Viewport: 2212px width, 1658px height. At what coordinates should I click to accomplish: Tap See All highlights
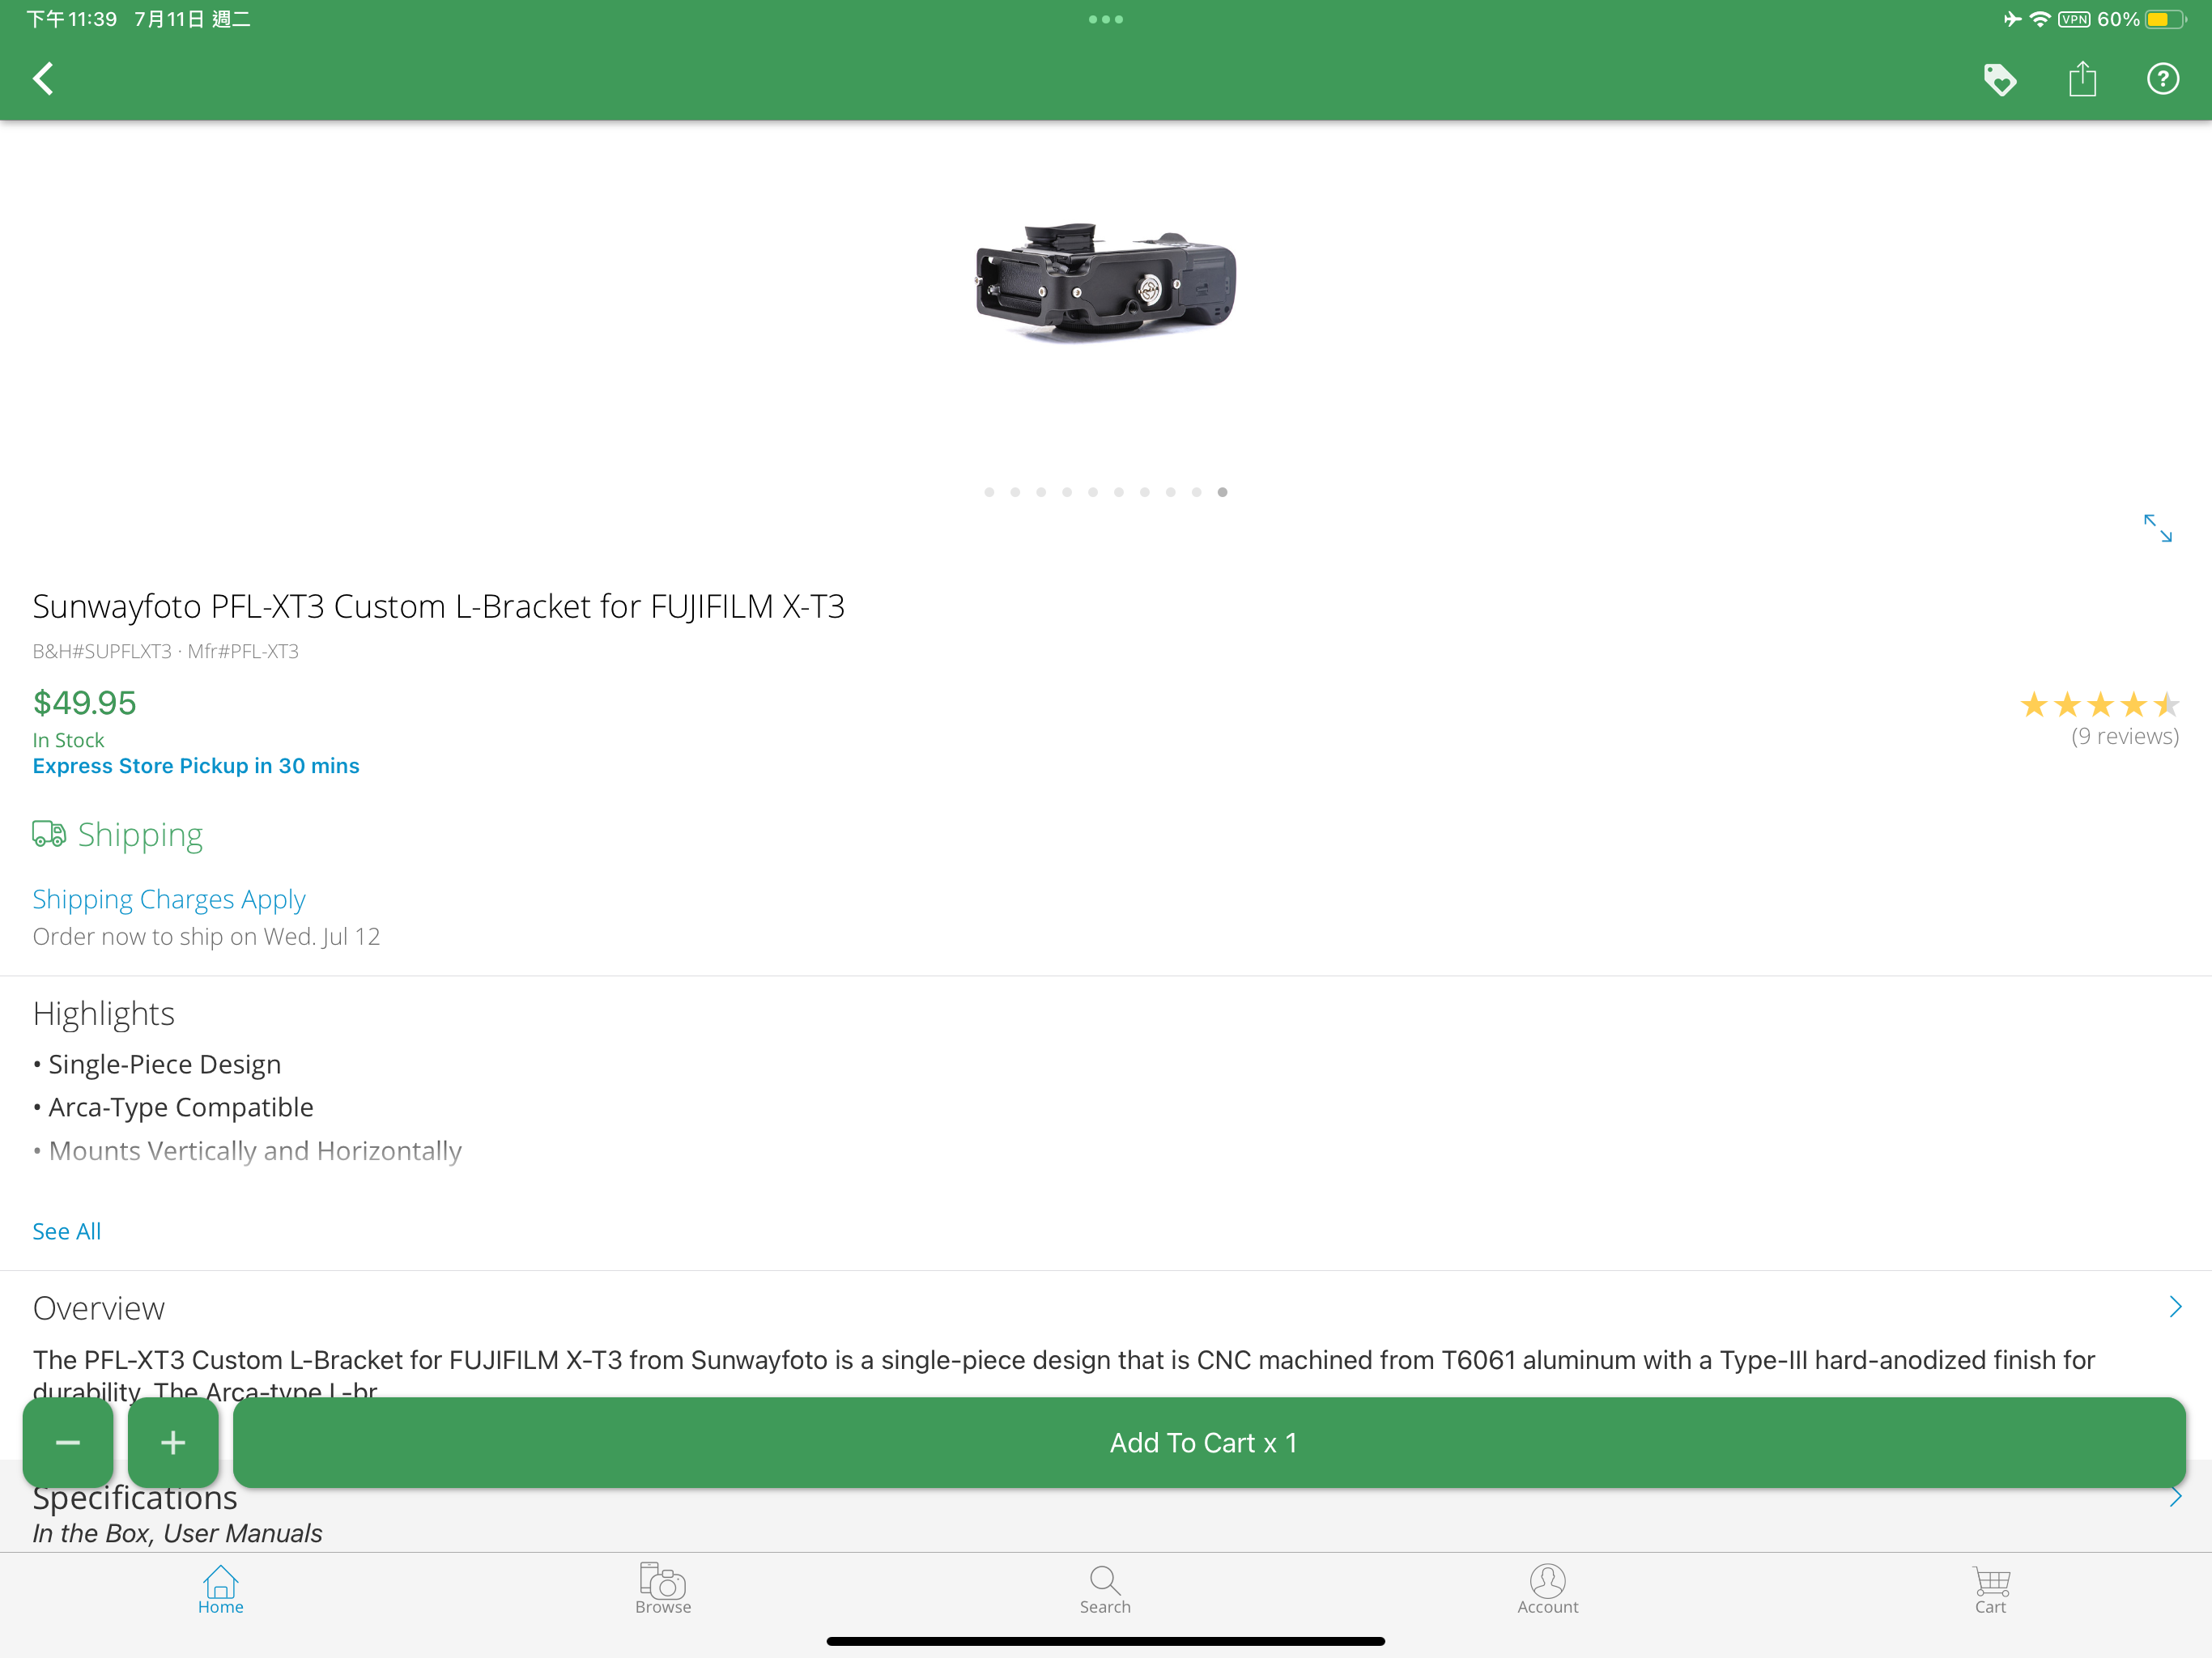click(66, 1231)
